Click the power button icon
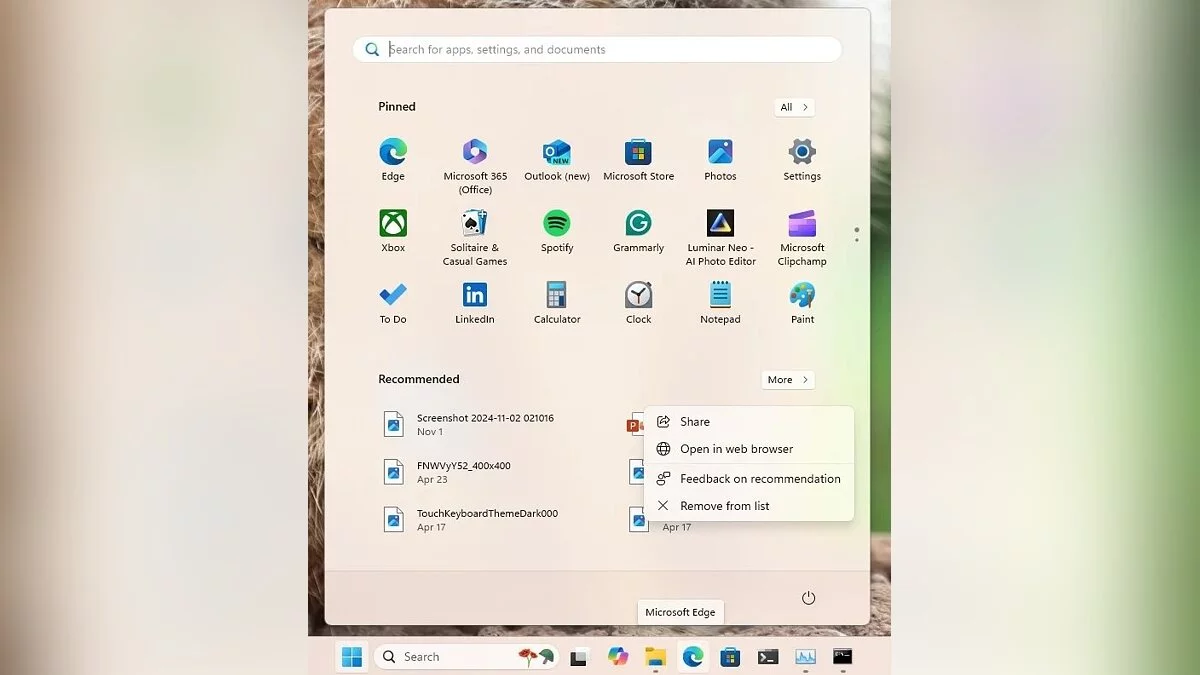 tap(808, 598)
